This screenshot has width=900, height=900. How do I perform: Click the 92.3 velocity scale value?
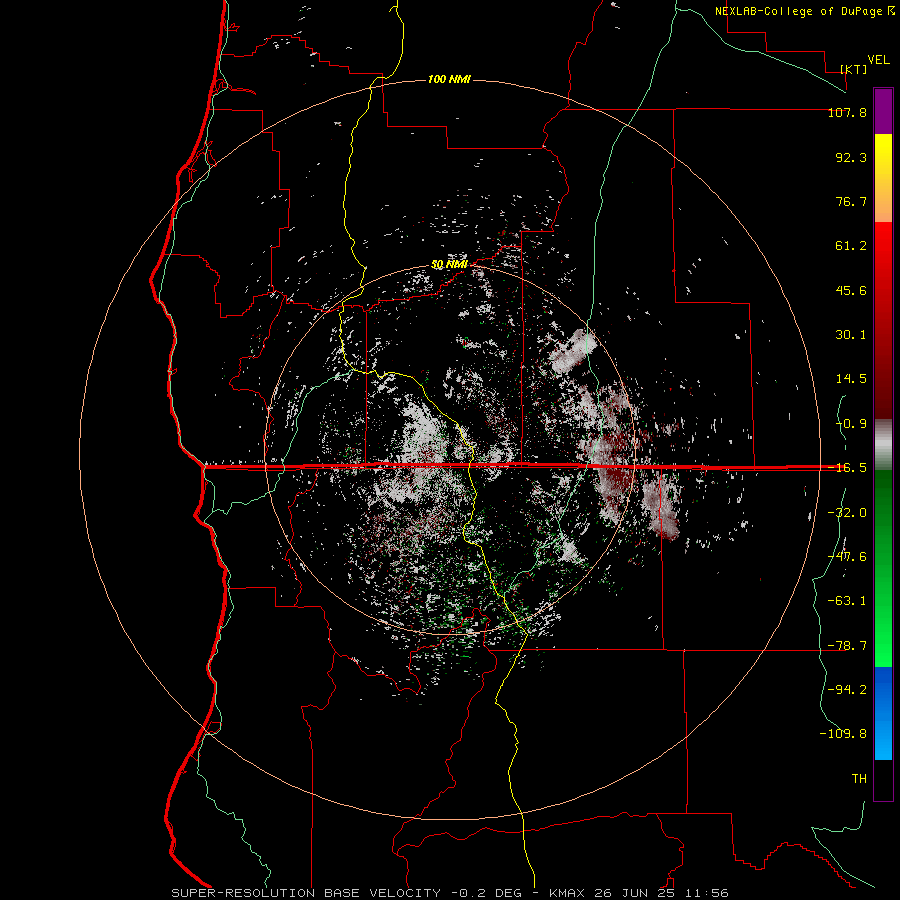(x=851, y=157)
